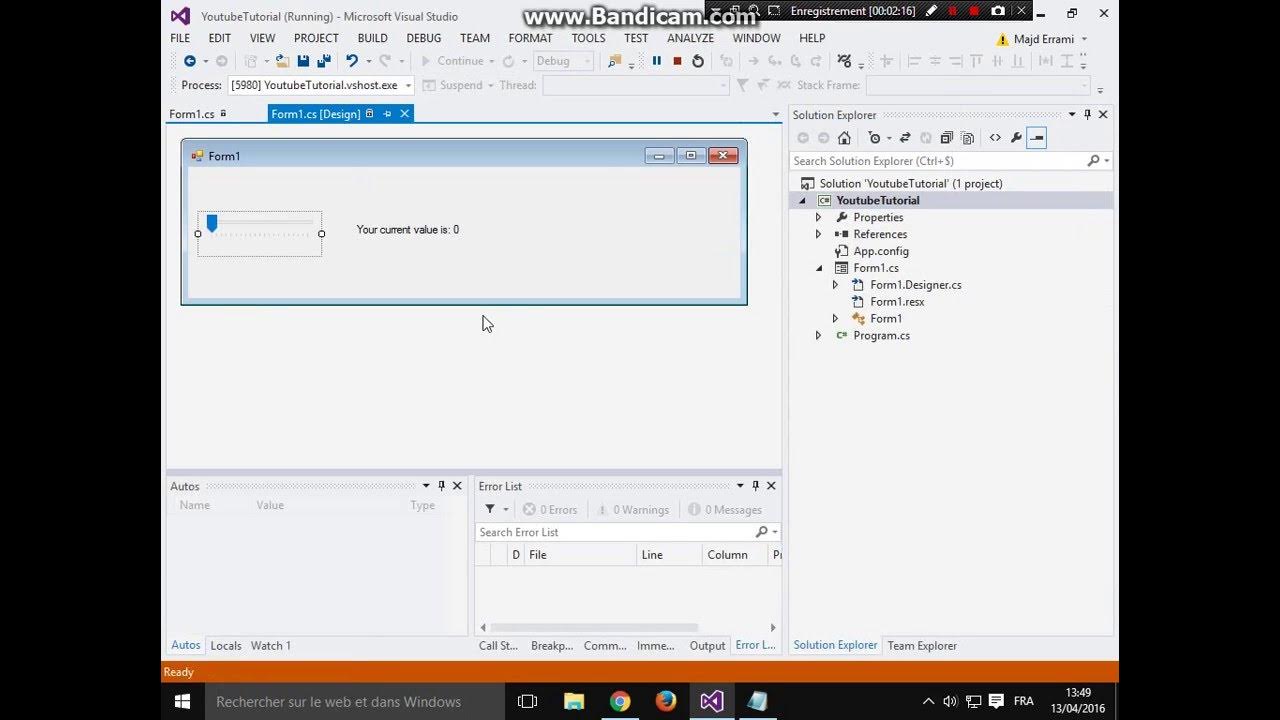Toggle pin on the Error List panel
This screenshot has width=1280, height=720.
756,486
